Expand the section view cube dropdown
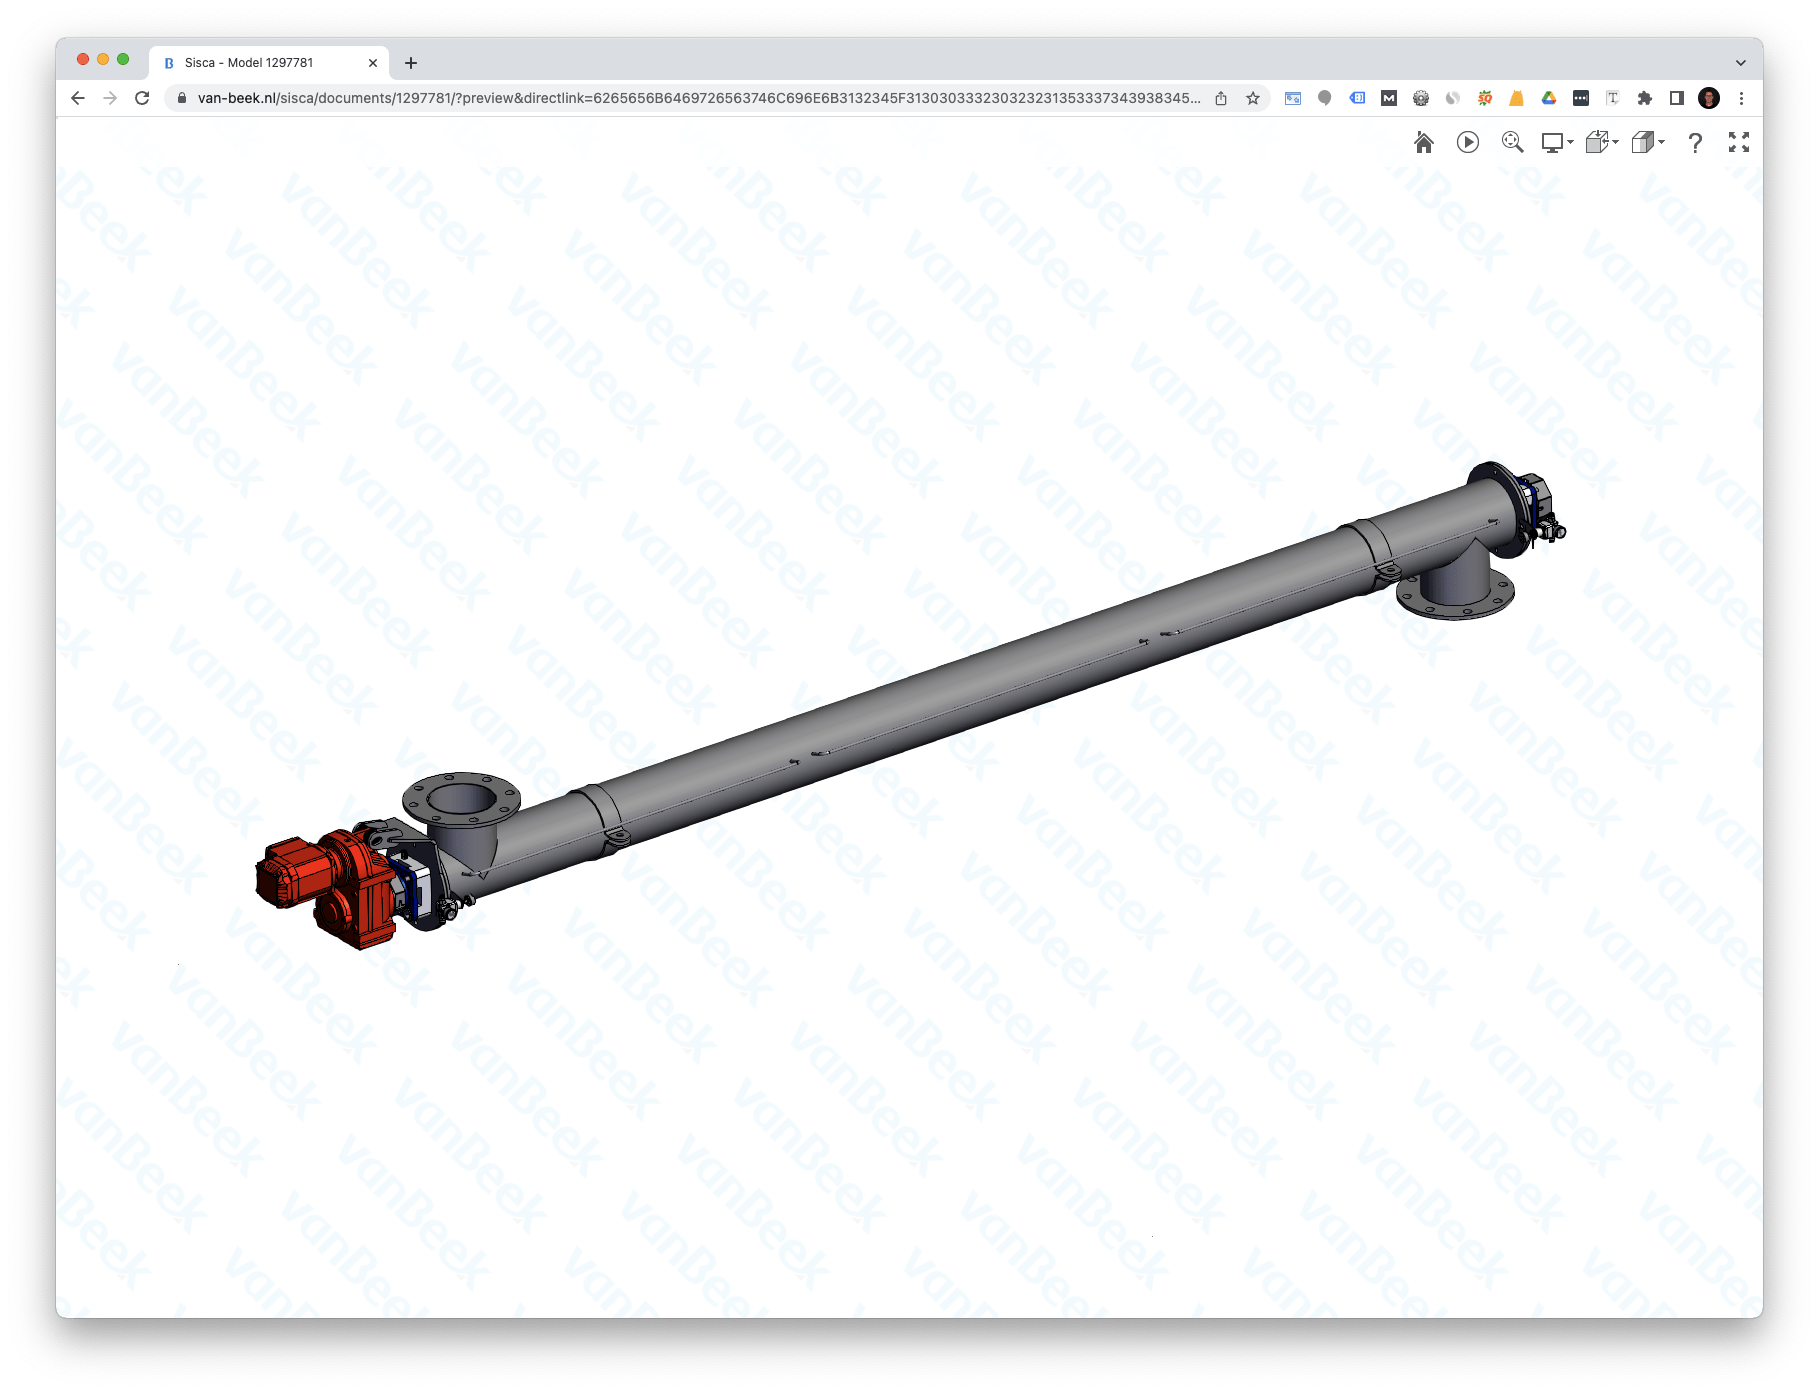This screenshot has width=1819, height=1392. click(1602, 143)
